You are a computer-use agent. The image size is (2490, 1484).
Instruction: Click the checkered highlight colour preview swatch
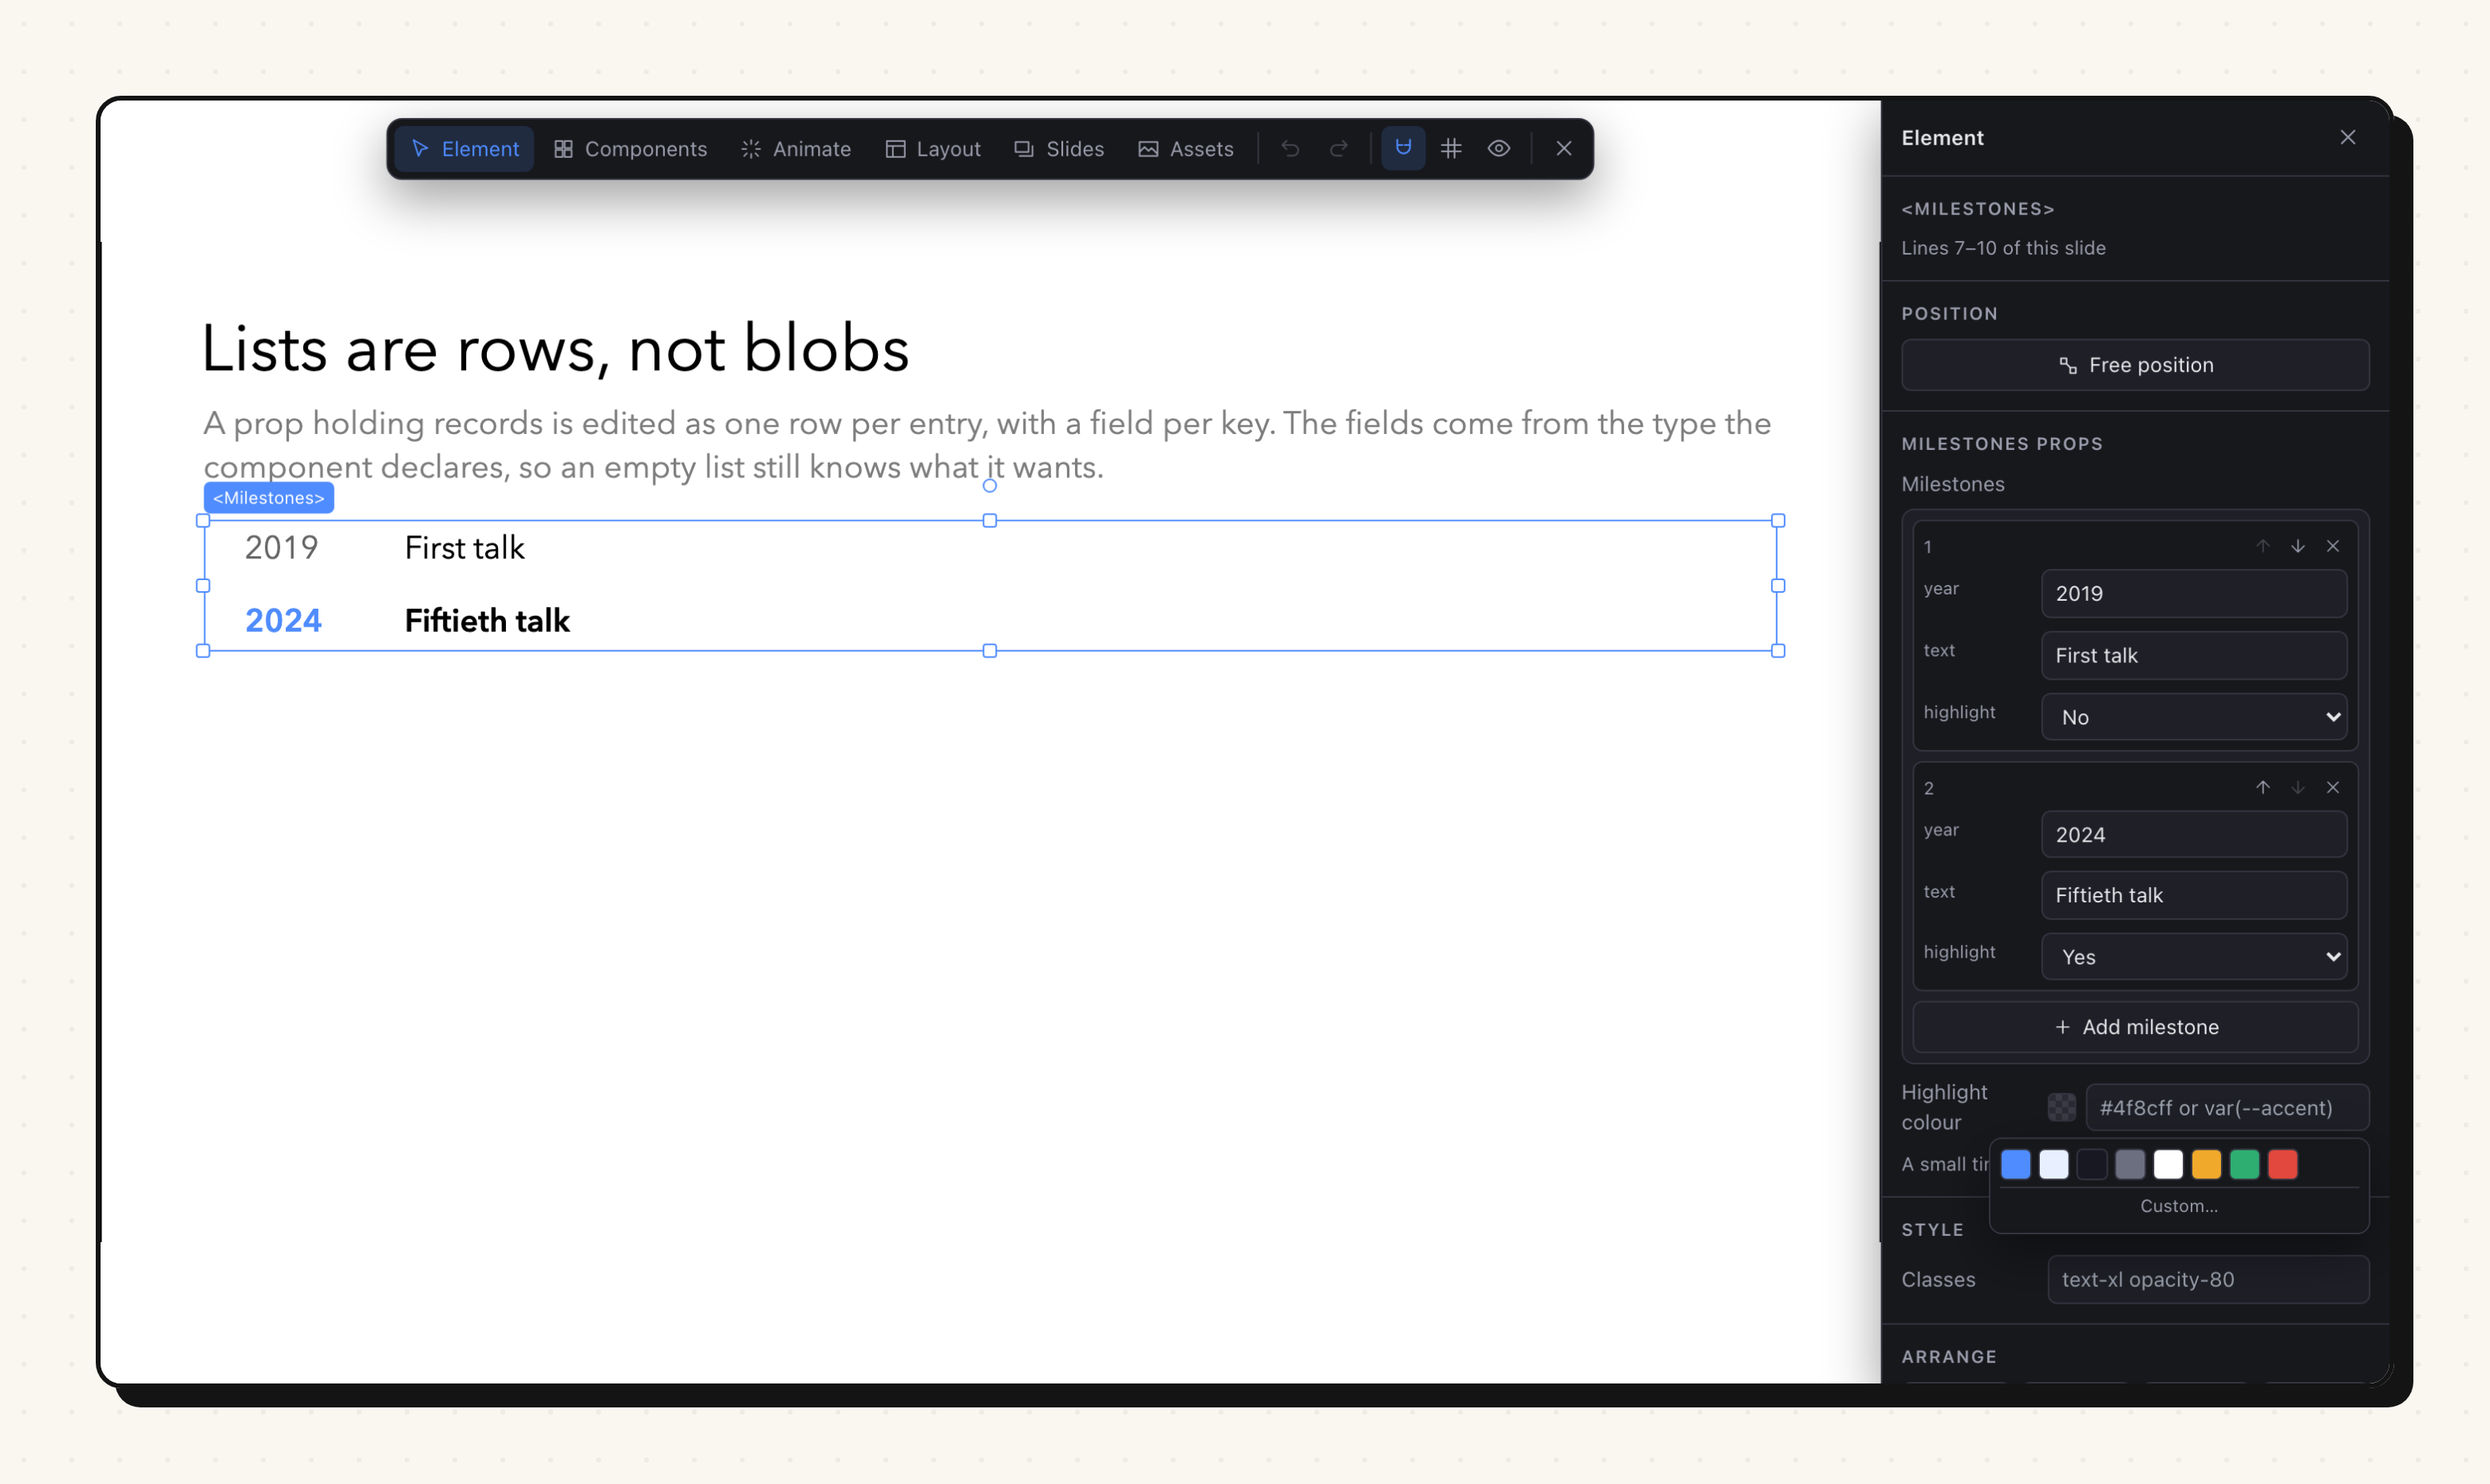2062,1108
